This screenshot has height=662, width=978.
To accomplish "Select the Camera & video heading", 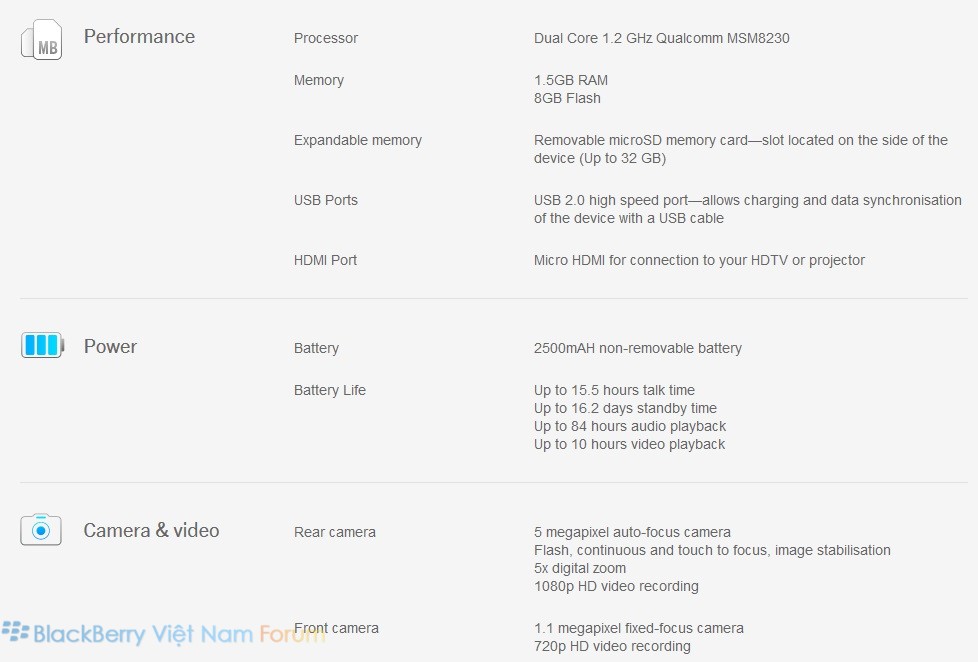I will pyautogui.click(x=152, y=530).
